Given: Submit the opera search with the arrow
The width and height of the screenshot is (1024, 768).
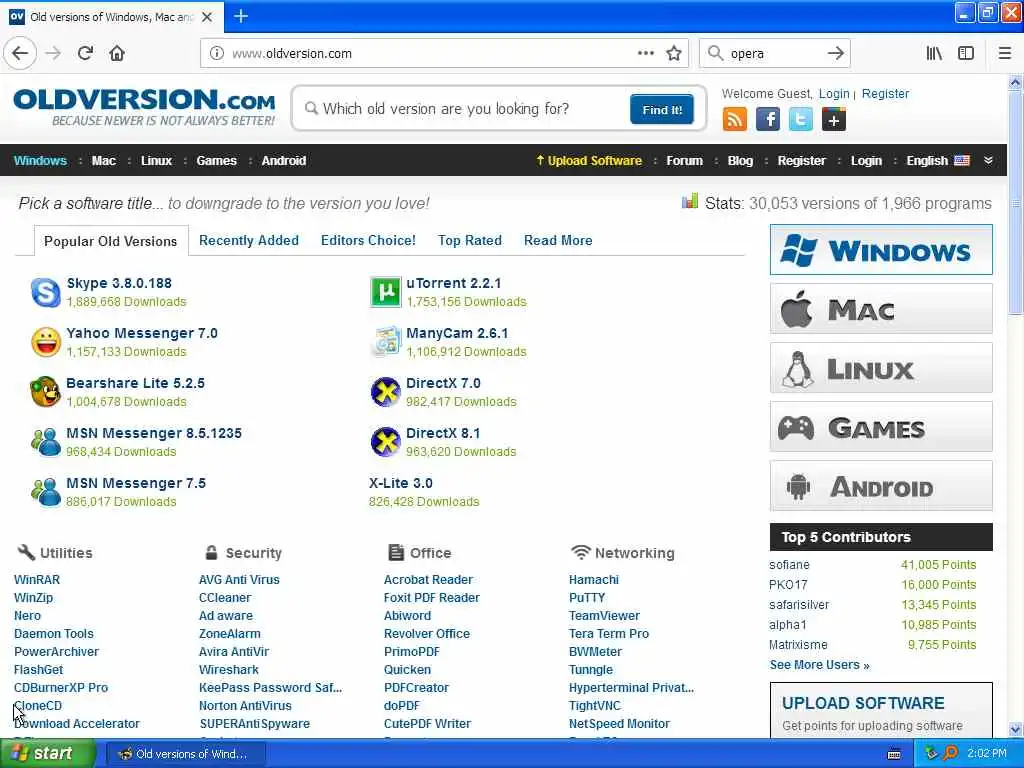Looking at the screenshot, I should click(x=835, y=53).
